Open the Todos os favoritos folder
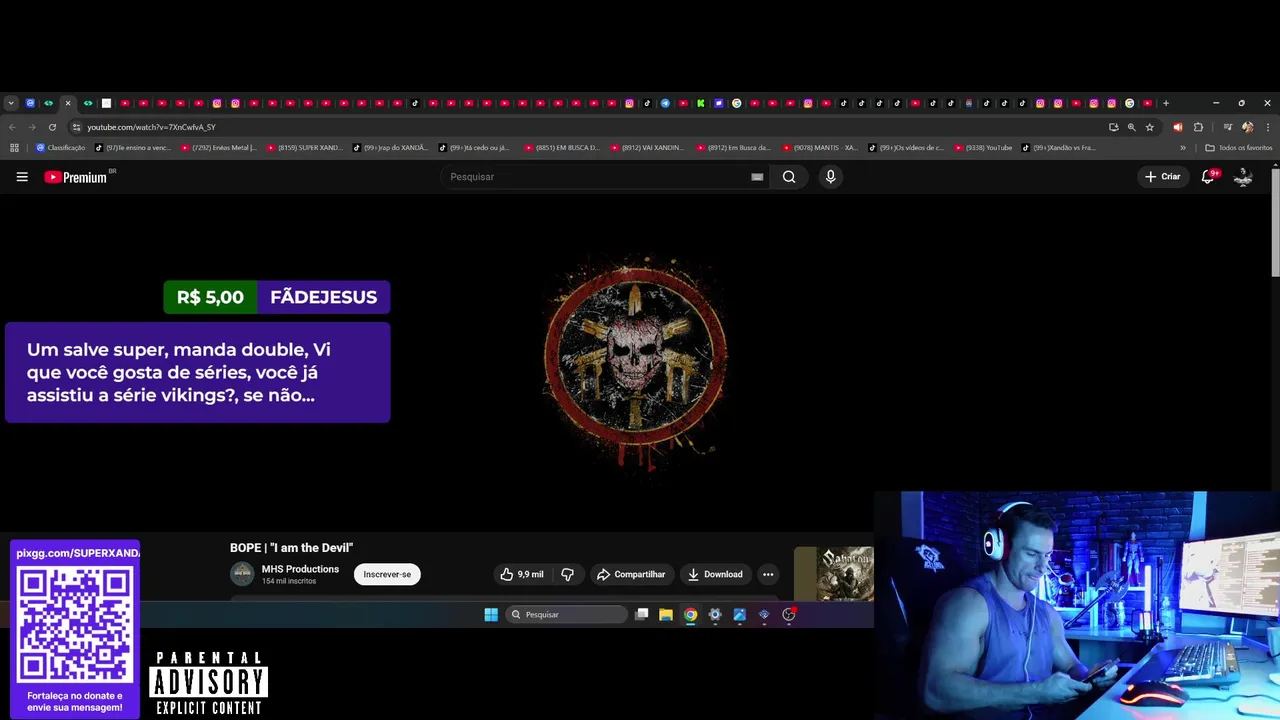This screenshot has height=720, width=1280. [1239, 148]
